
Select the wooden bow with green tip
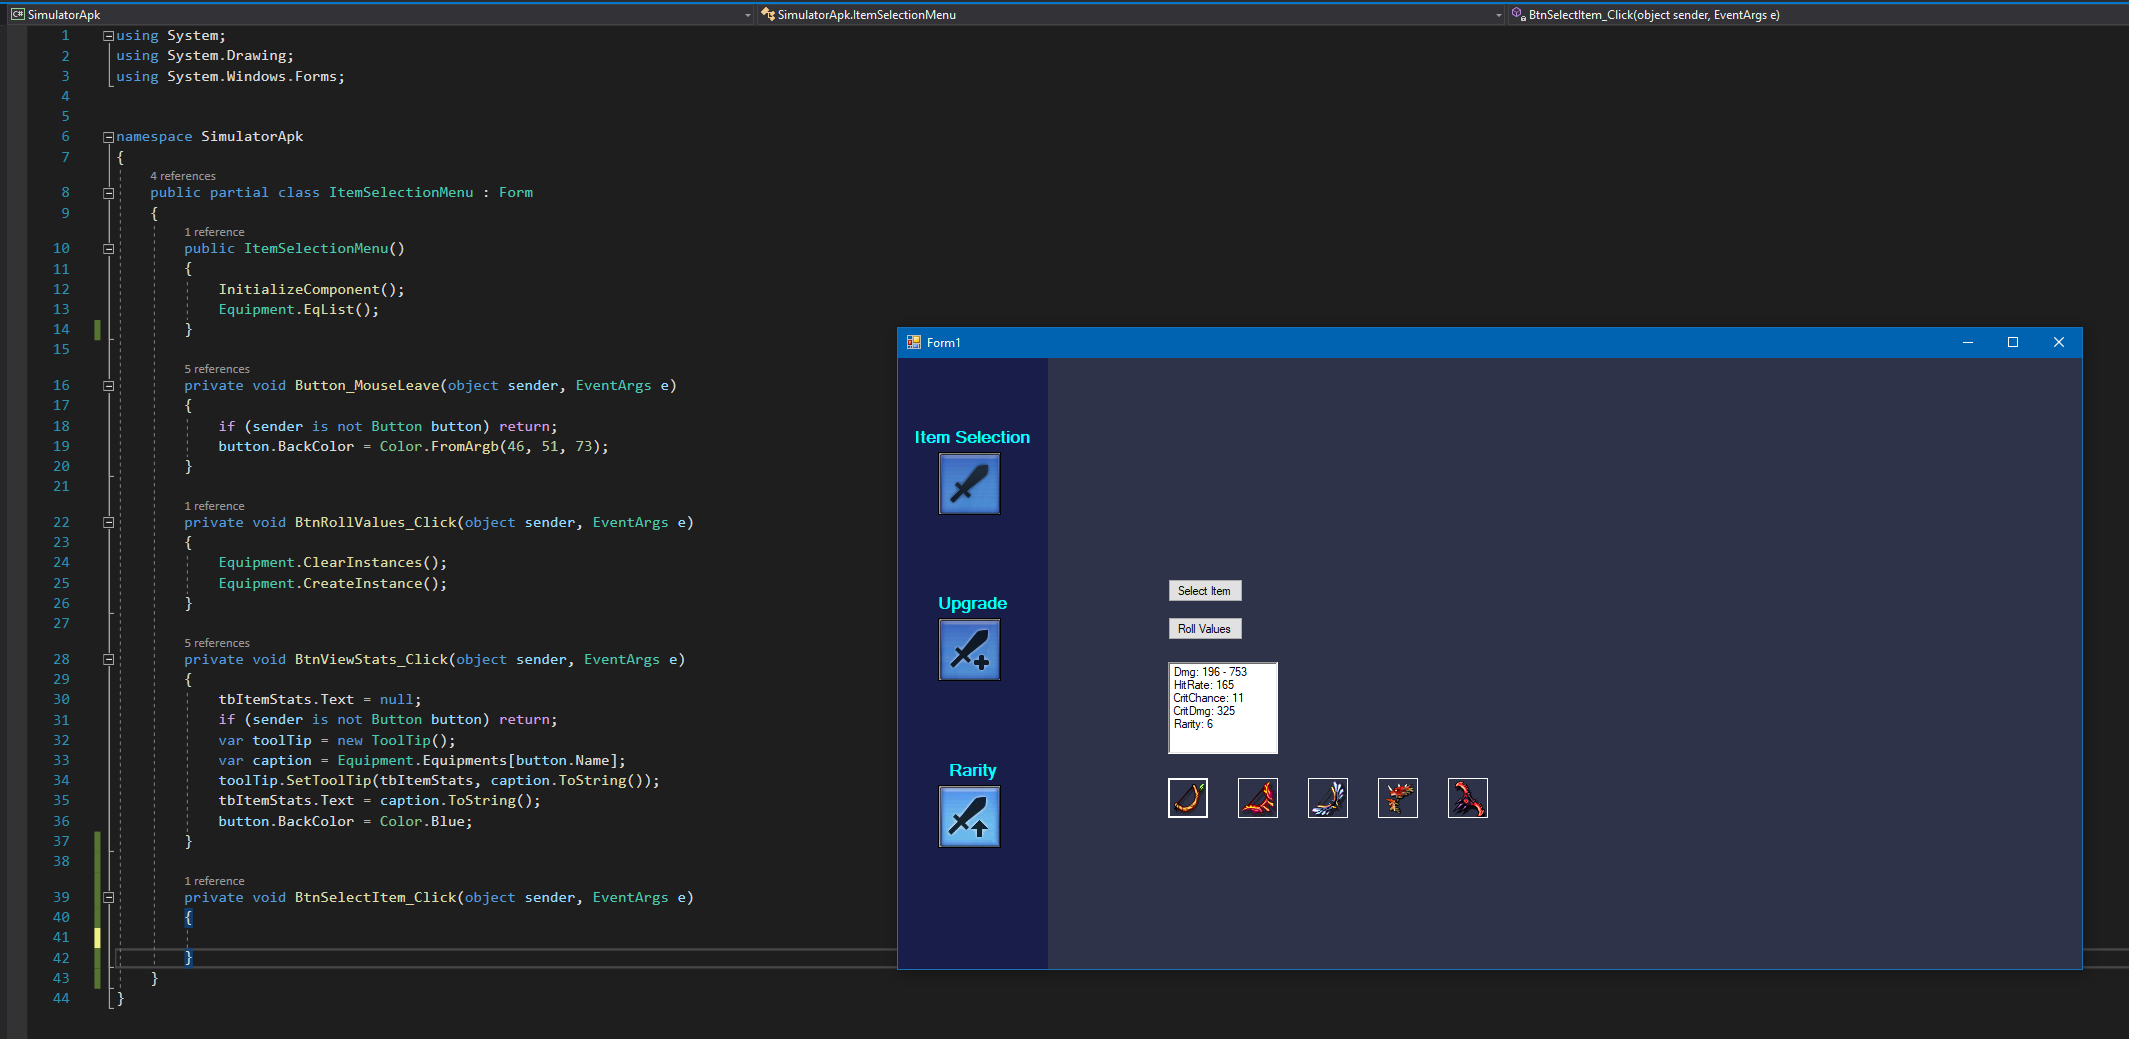1187,798
